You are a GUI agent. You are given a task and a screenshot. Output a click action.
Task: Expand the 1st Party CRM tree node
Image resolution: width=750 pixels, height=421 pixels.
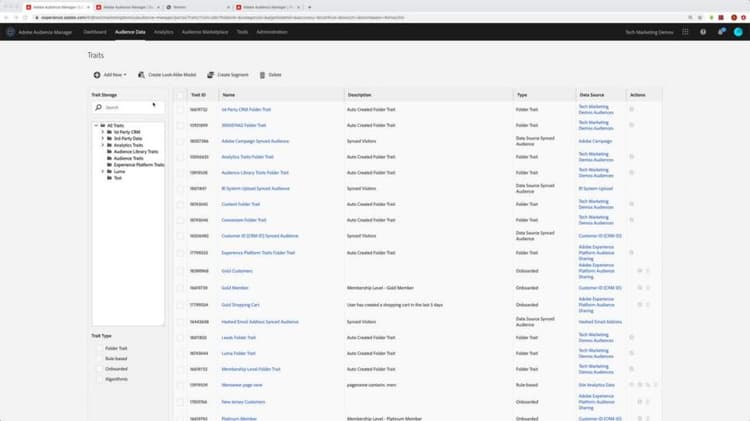(x=103, y=132)
